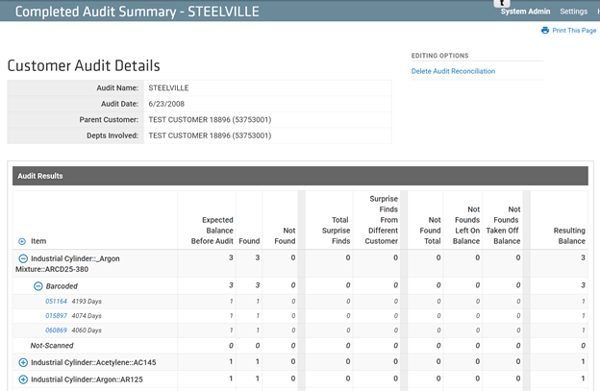The width and height of the screenshot is (600, 391).
Task: Click Resulting Balance value in Acetylene AC145 row
Action: tap(583, 362)
